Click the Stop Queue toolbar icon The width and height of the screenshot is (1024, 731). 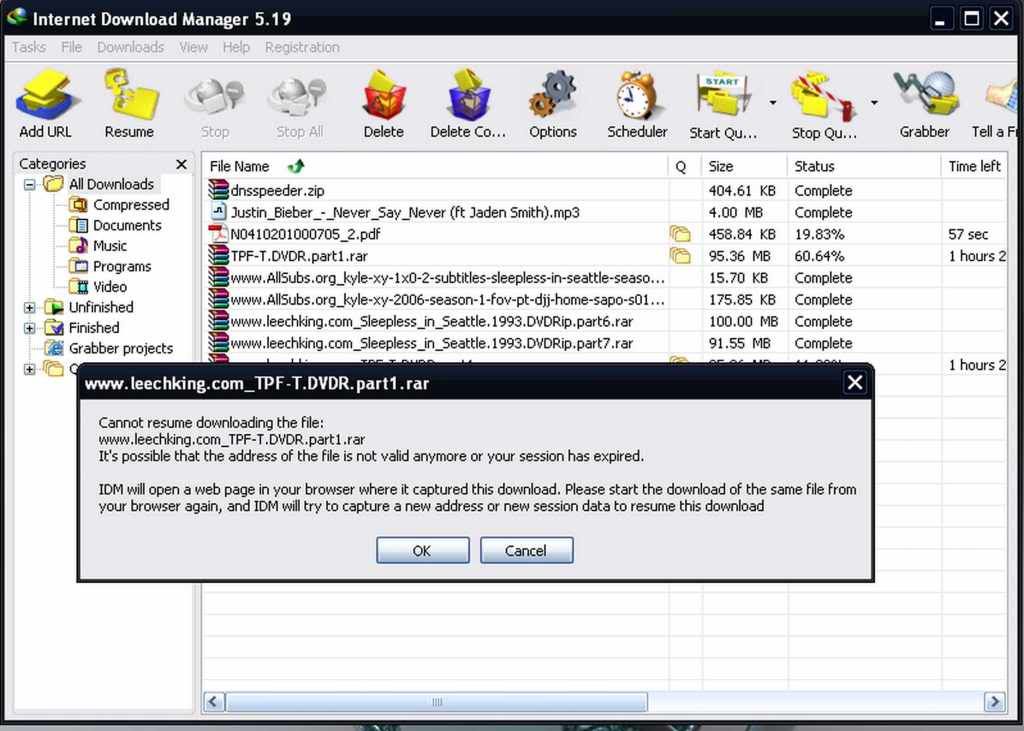click(823, 96)
